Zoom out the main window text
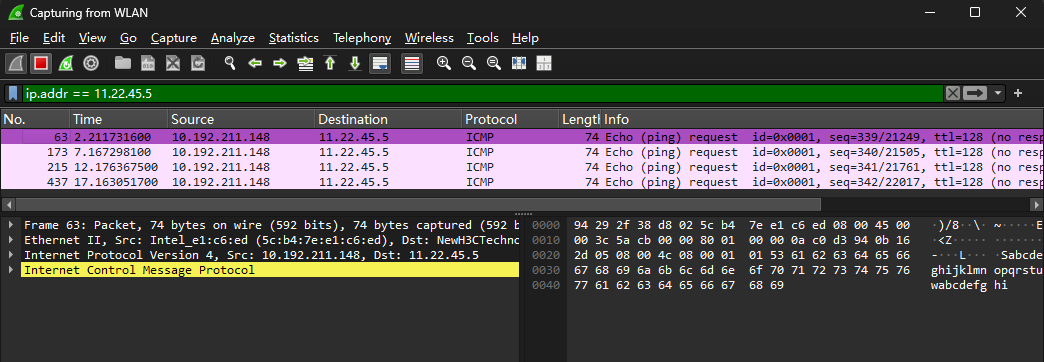The height and width of the screenshot is (362, 1044). click(469, 63)
